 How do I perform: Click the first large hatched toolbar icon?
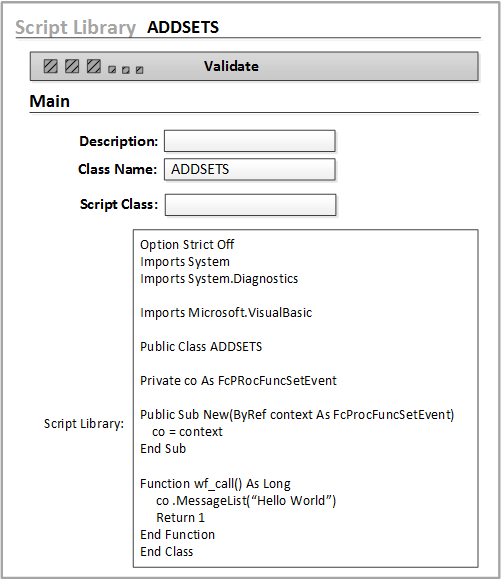tap(50, 66)
